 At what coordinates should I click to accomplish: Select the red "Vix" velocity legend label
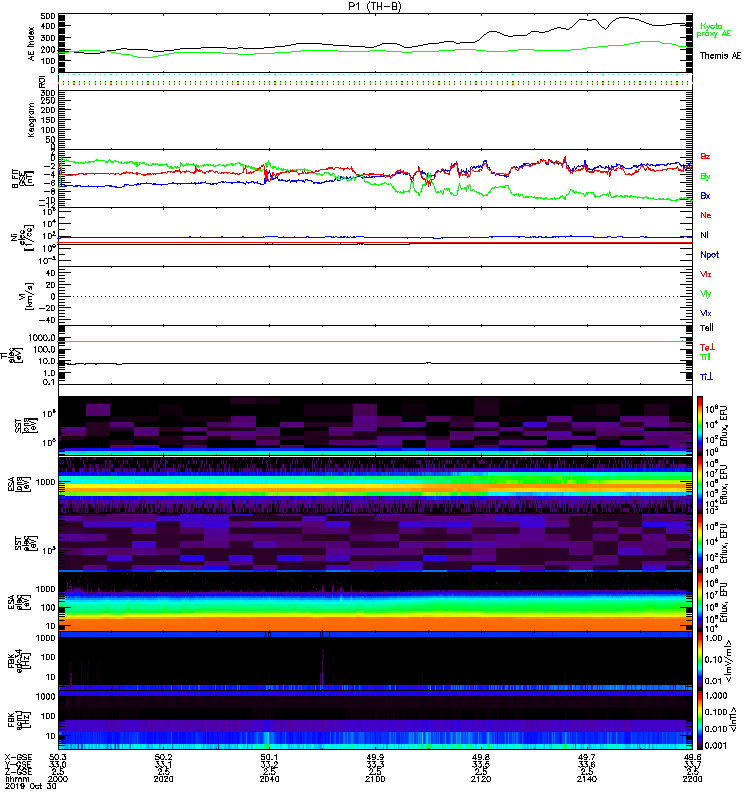[706, 274]
